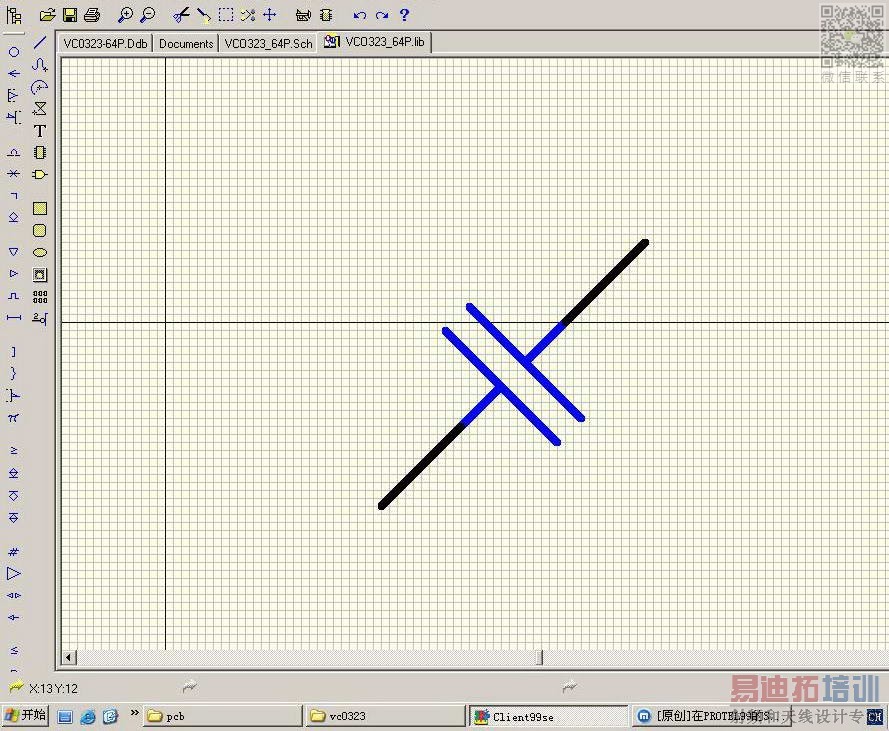Choose the delay H-bar symbol
The height and width of the screenshot is (731, 889).
coord(14,318)
